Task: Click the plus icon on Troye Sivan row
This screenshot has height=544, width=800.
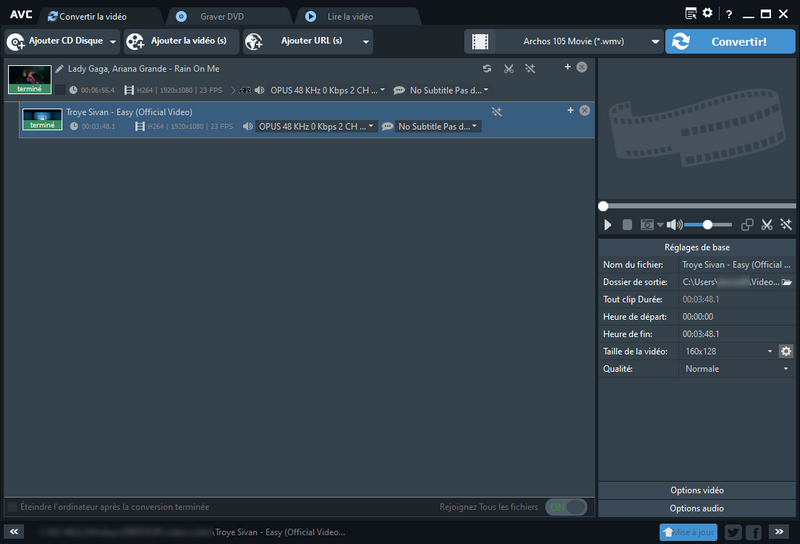Action: point(570,110)
